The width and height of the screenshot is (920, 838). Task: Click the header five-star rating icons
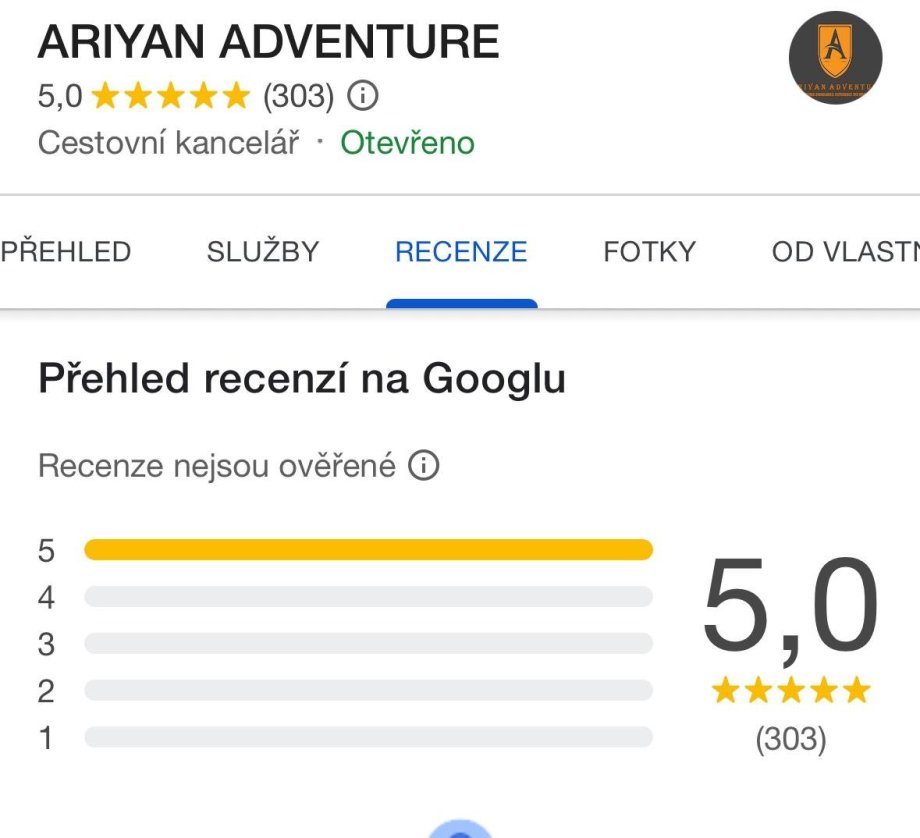[170, 96]
